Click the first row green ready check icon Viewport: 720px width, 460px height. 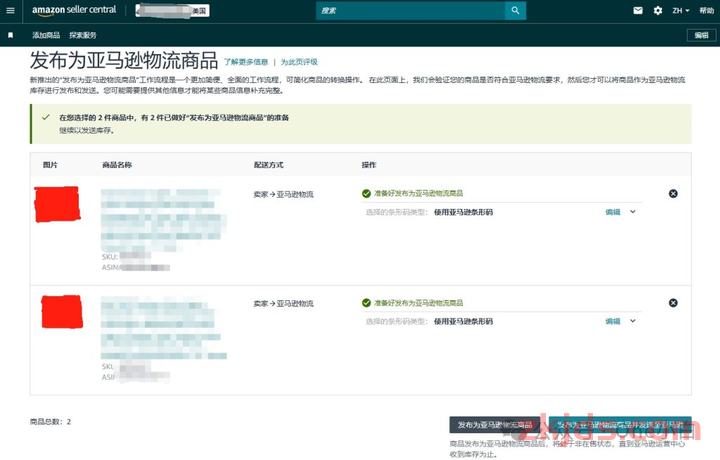366,194
